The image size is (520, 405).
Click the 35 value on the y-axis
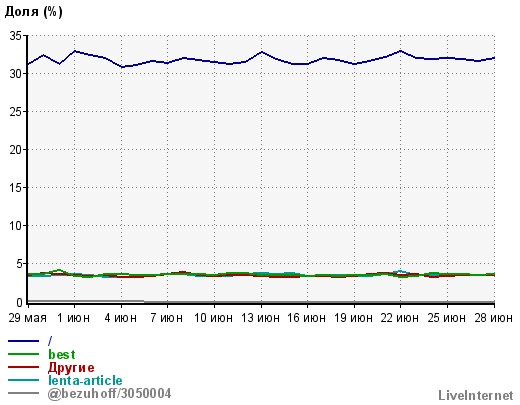click(x=16, y=36)
